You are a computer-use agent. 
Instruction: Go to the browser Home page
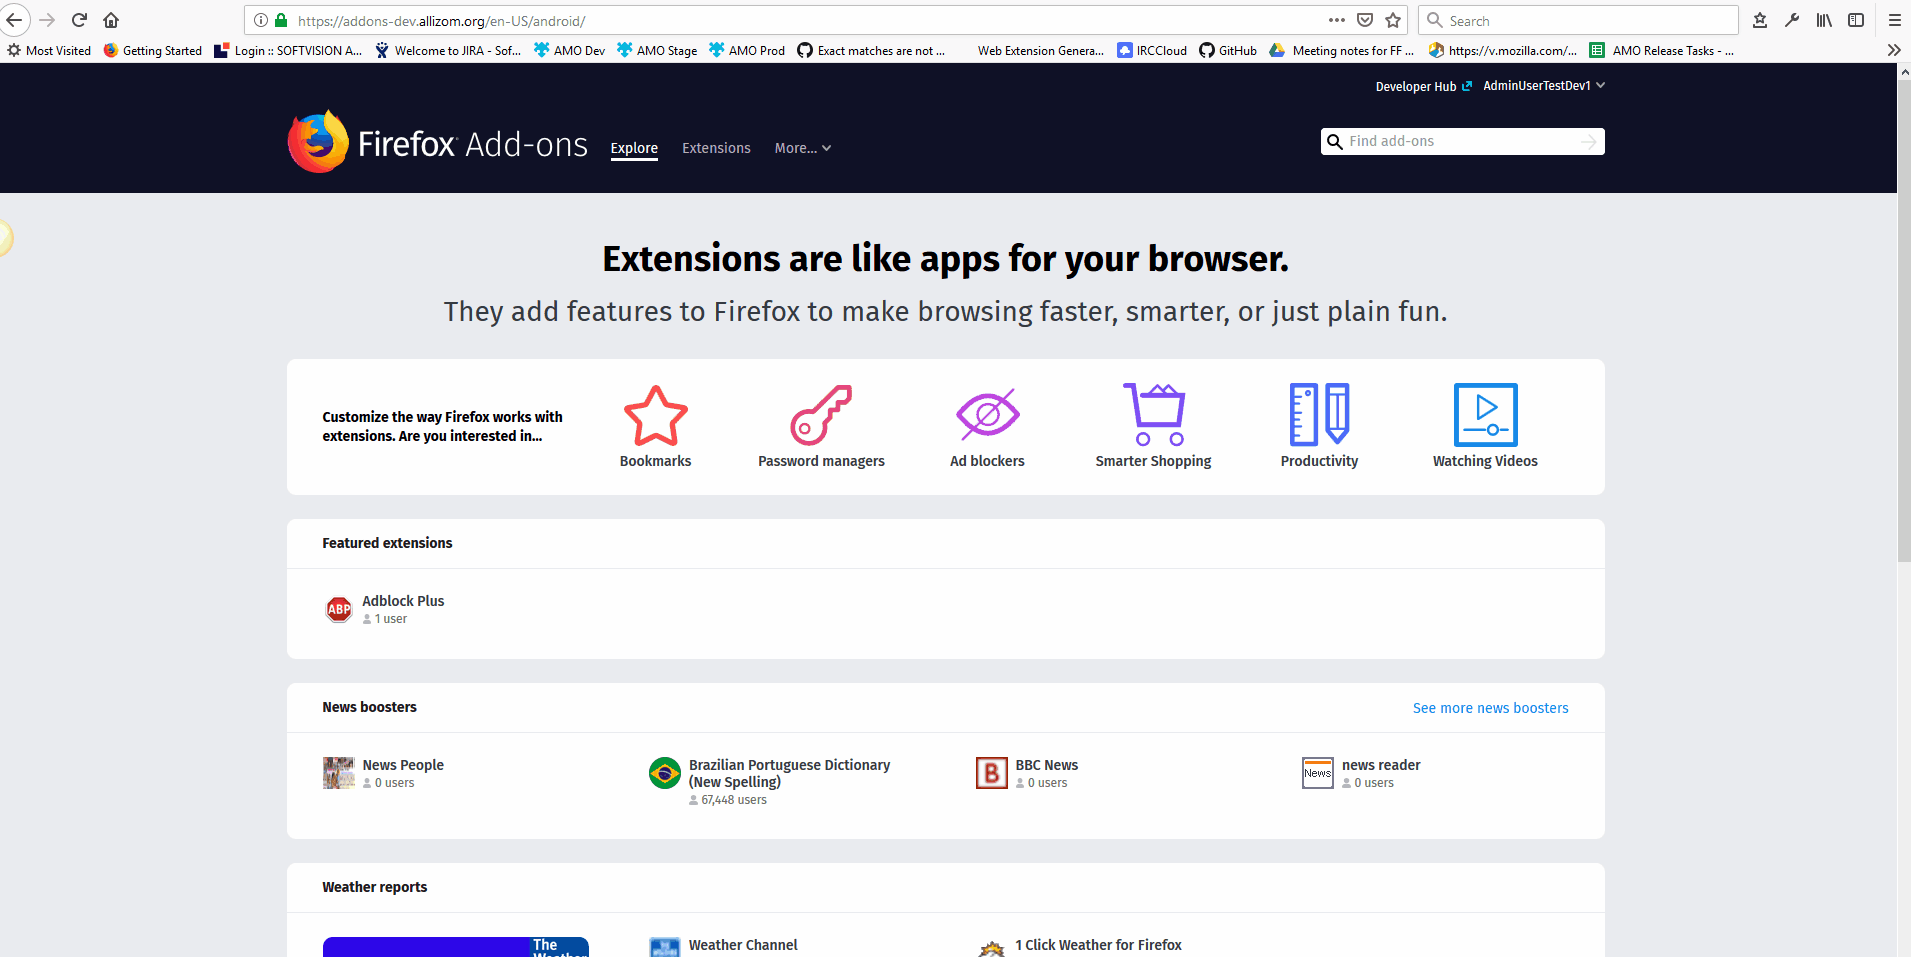point(111,20)
